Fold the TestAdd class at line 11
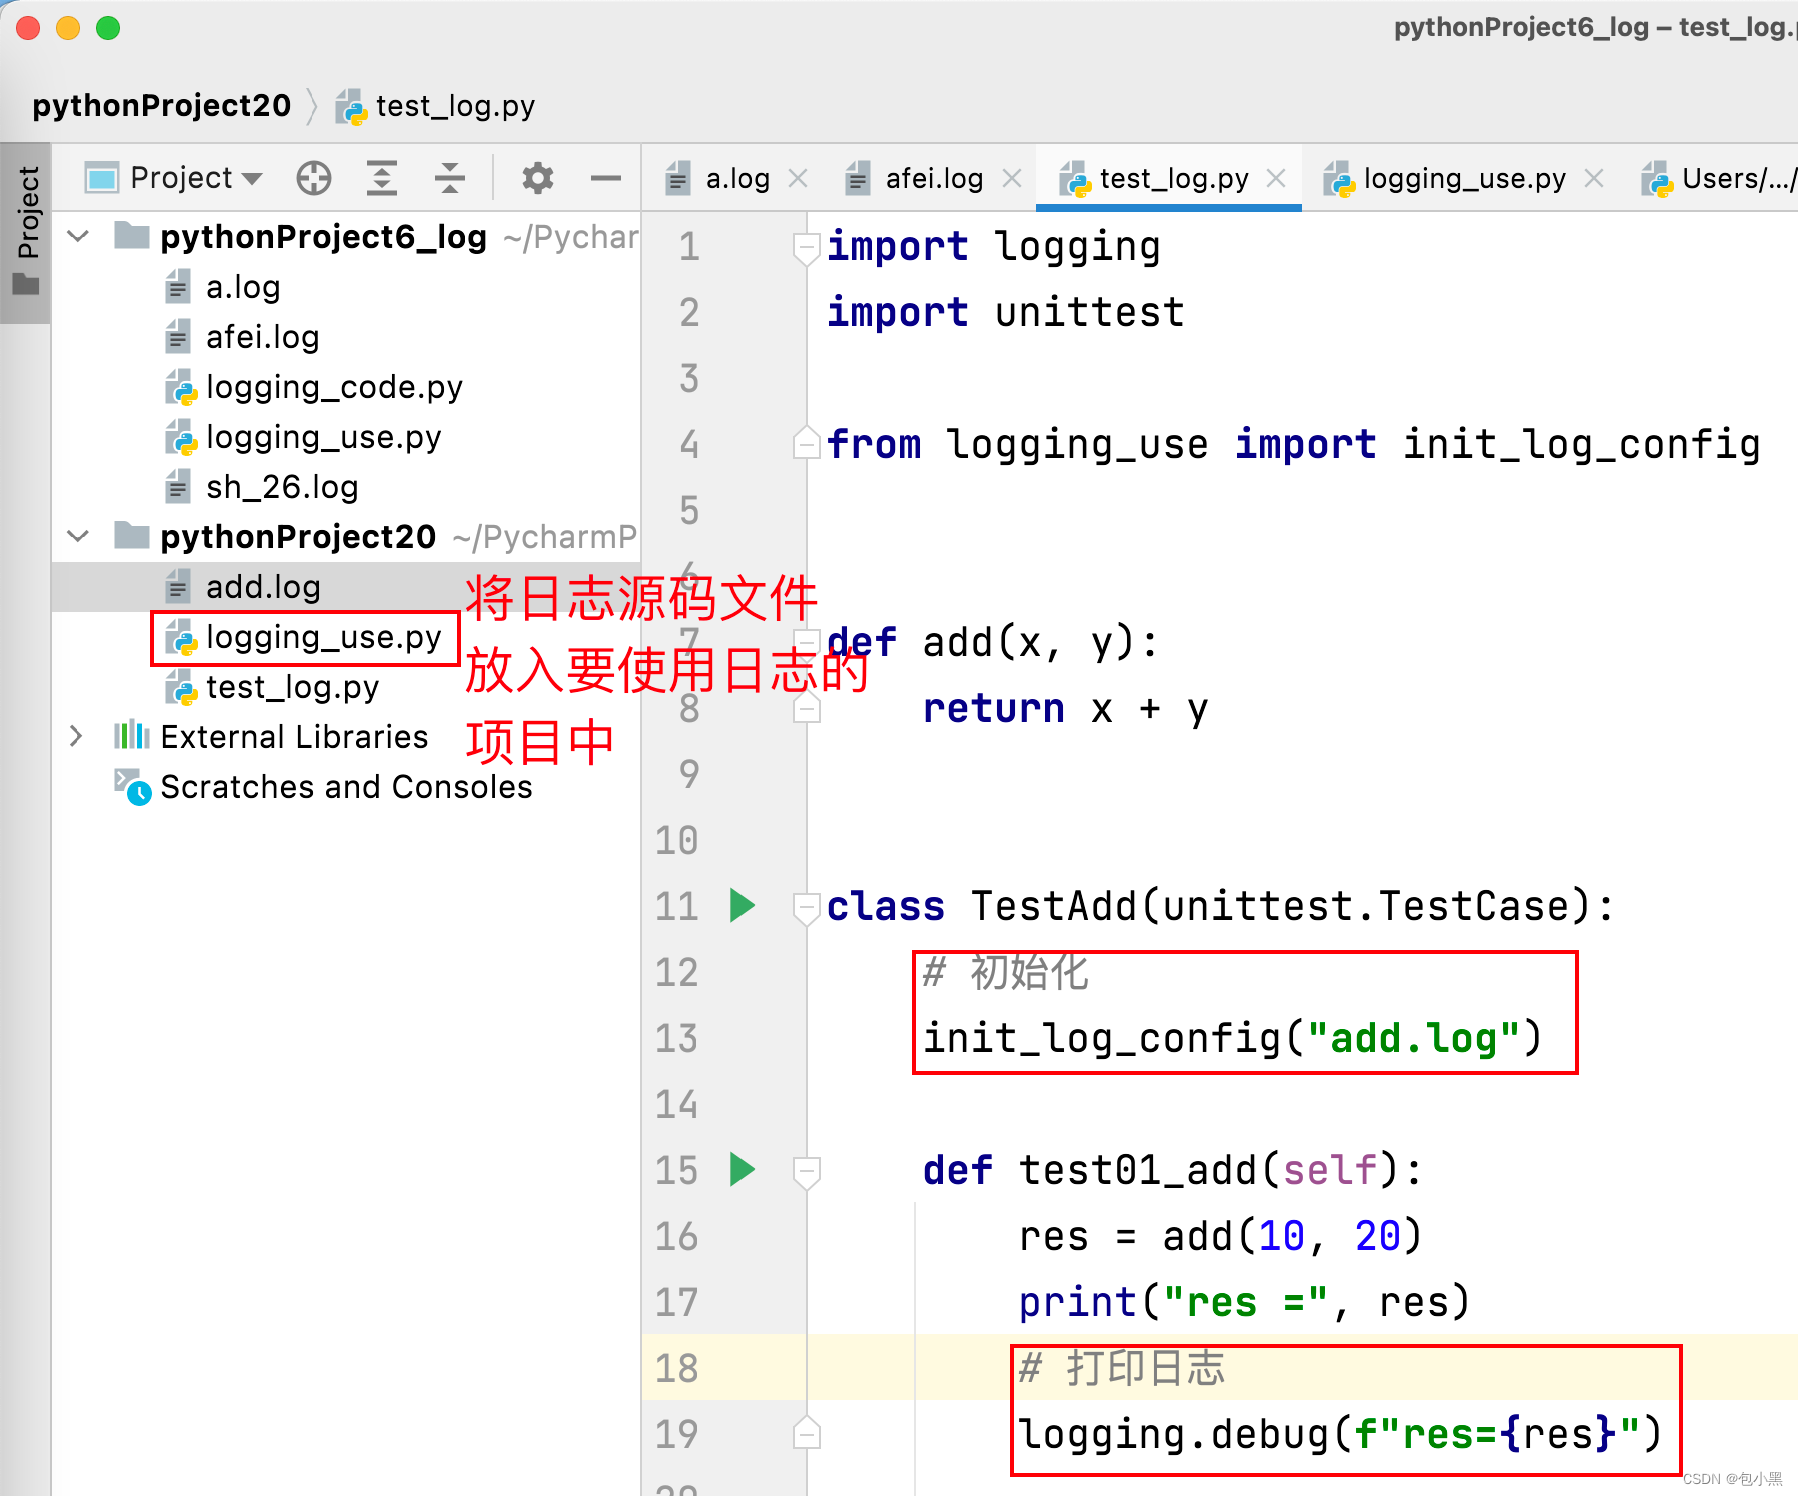The width and height of the screenshot is (1798, 1496). click(x=806, y=907)
